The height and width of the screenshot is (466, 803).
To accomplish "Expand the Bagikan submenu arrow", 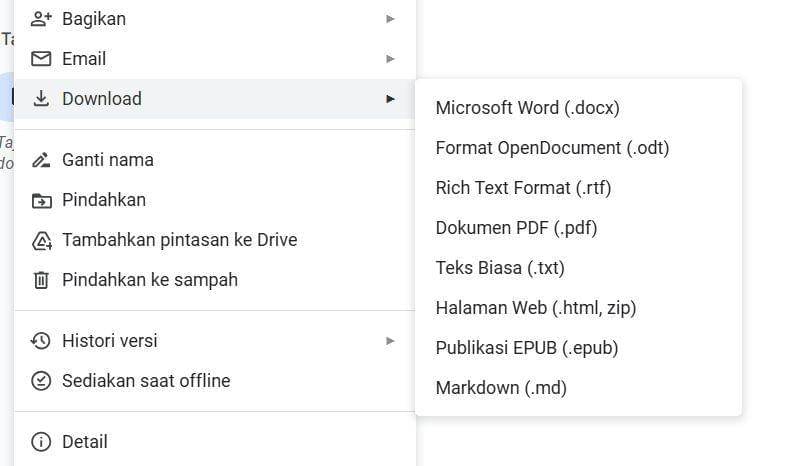I will pyautogui.click(x=390, y=19).
